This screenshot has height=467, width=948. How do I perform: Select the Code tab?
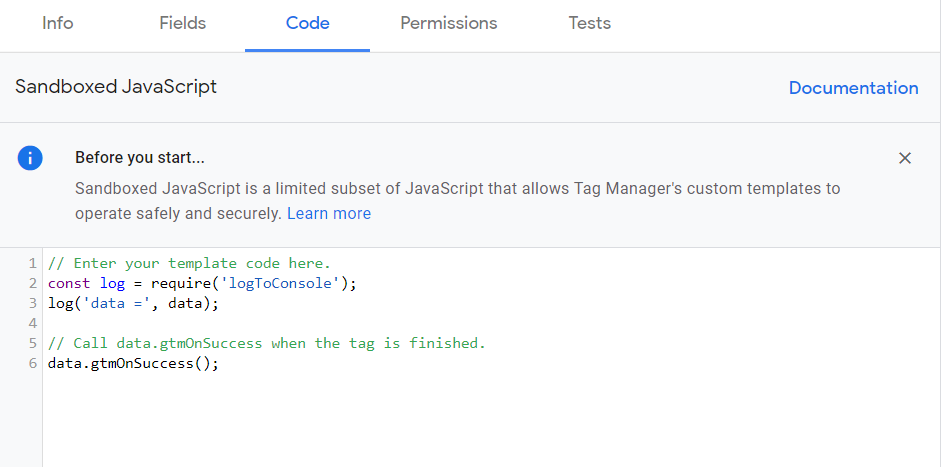307,23
